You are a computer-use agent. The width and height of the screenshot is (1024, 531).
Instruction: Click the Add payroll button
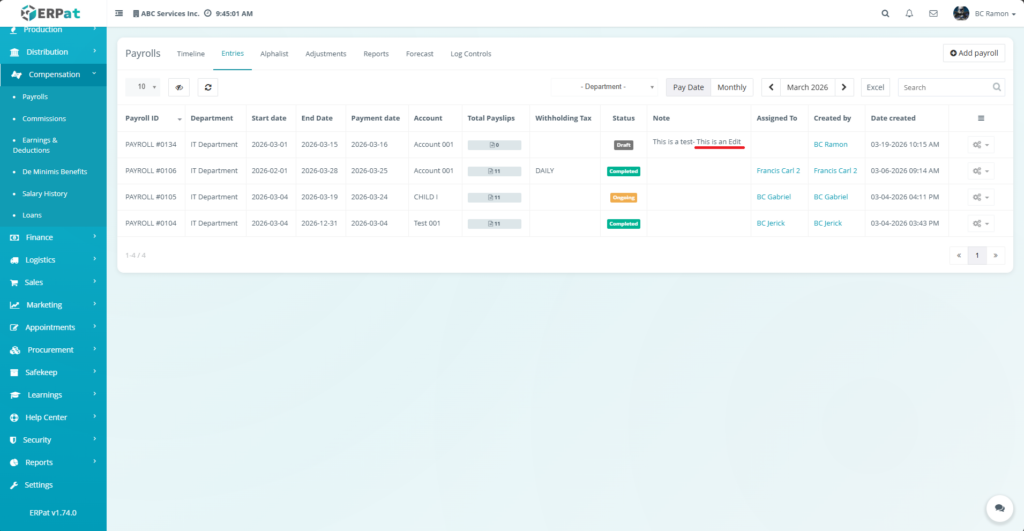[973, 53]
